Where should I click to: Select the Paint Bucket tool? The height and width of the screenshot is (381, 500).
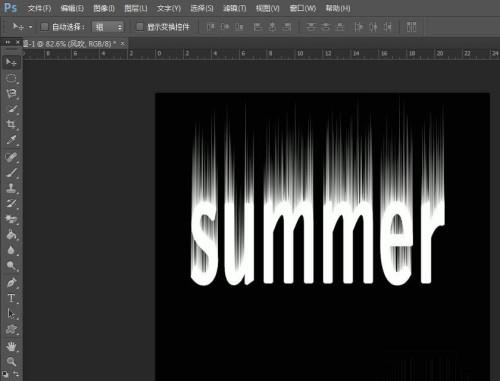tap(11, 235)
